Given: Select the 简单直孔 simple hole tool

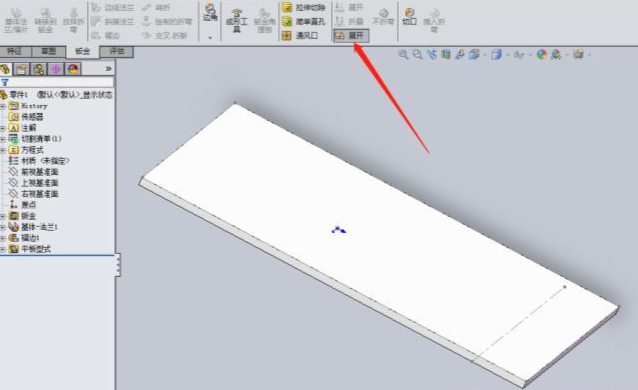Looking at the screenshot, I should click(304, 22).
